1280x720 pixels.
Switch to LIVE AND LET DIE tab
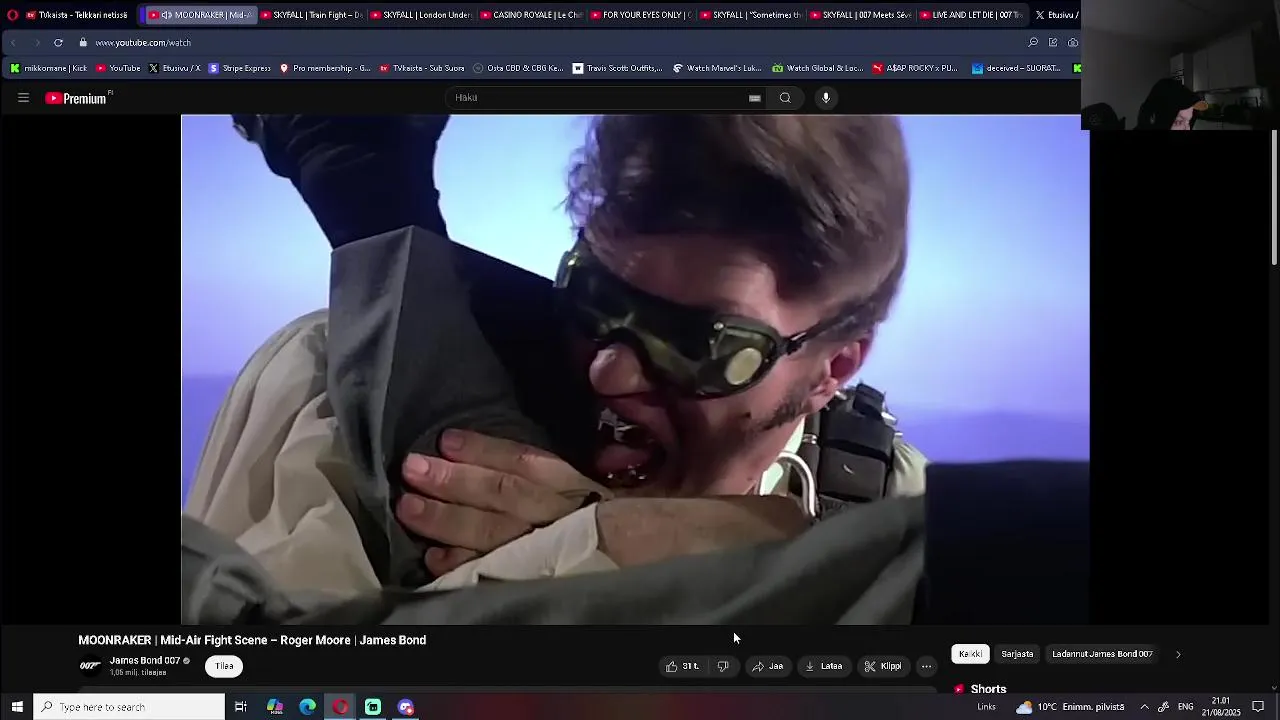(x=972, y=15)
